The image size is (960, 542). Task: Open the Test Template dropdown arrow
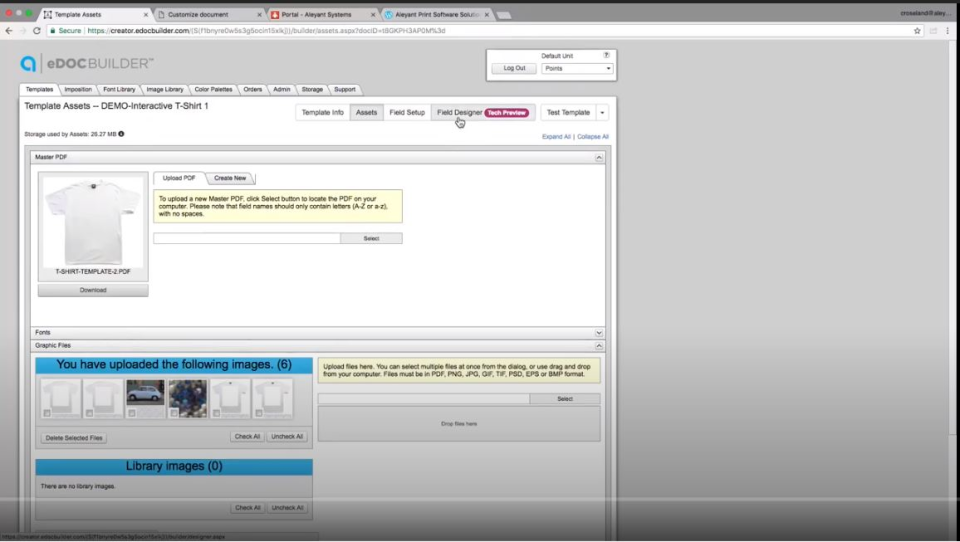(x=602, y=113)
